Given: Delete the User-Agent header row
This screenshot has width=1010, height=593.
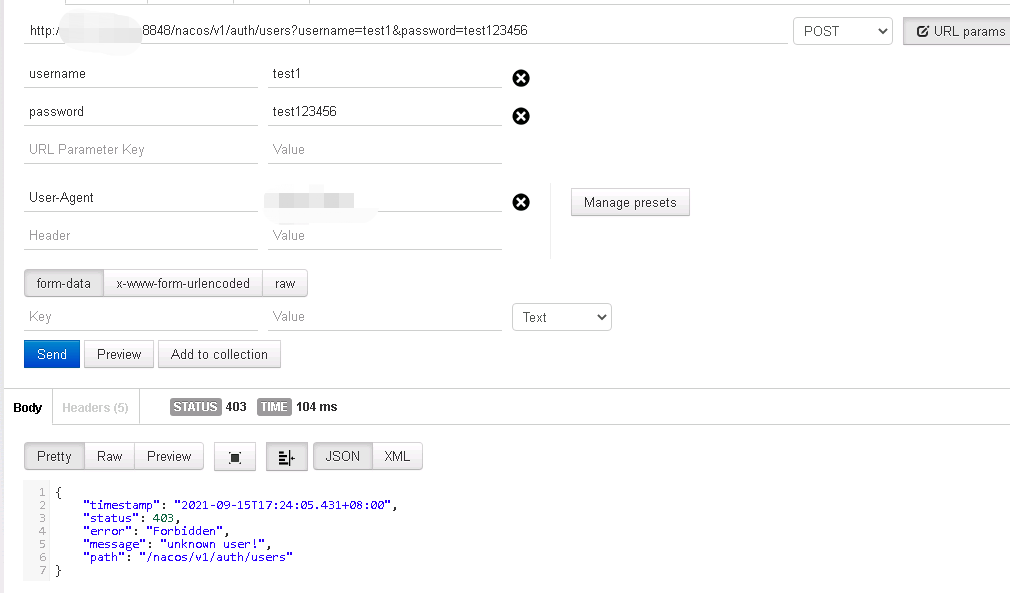Looking at the screenshot, I should tap(520, 202).
